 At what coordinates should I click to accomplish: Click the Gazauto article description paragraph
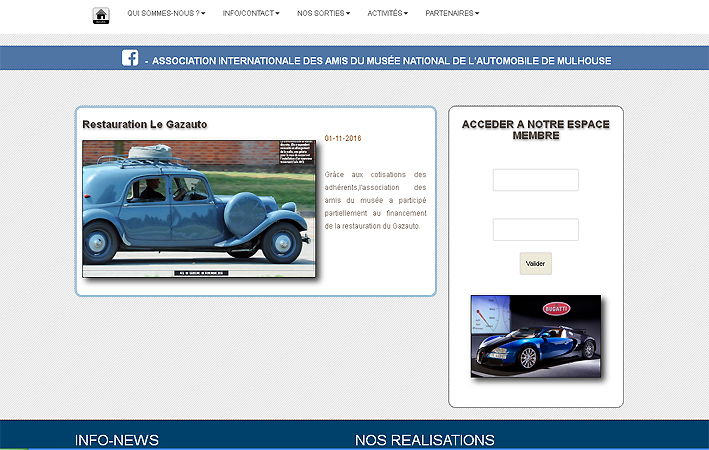(375, 200)
